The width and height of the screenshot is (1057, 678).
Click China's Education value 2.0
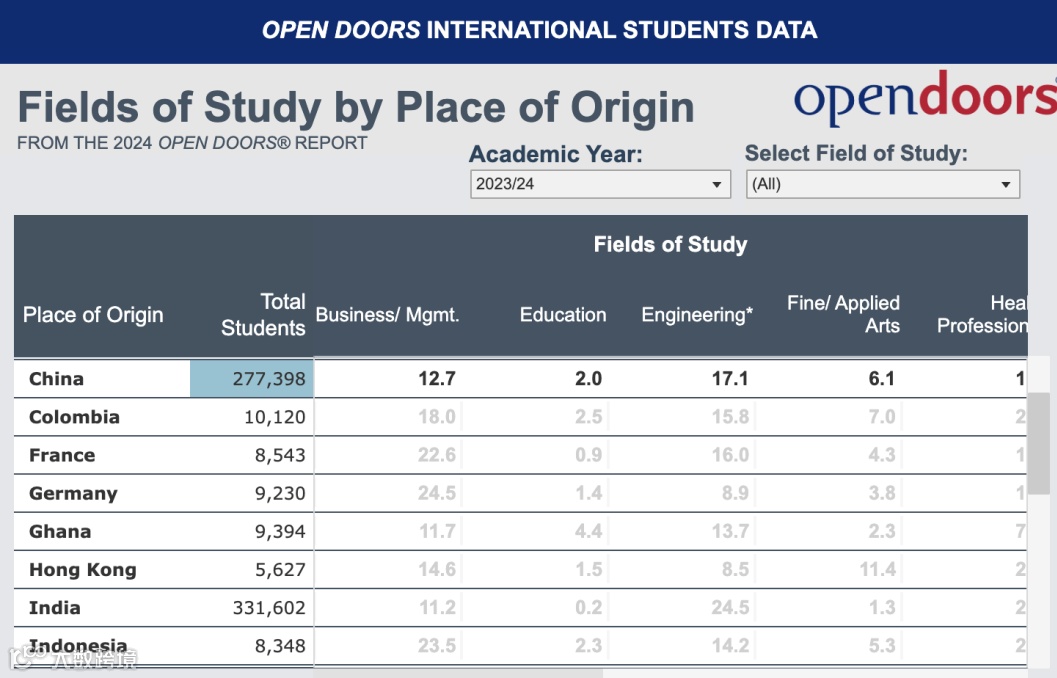[x=588, y=379]
